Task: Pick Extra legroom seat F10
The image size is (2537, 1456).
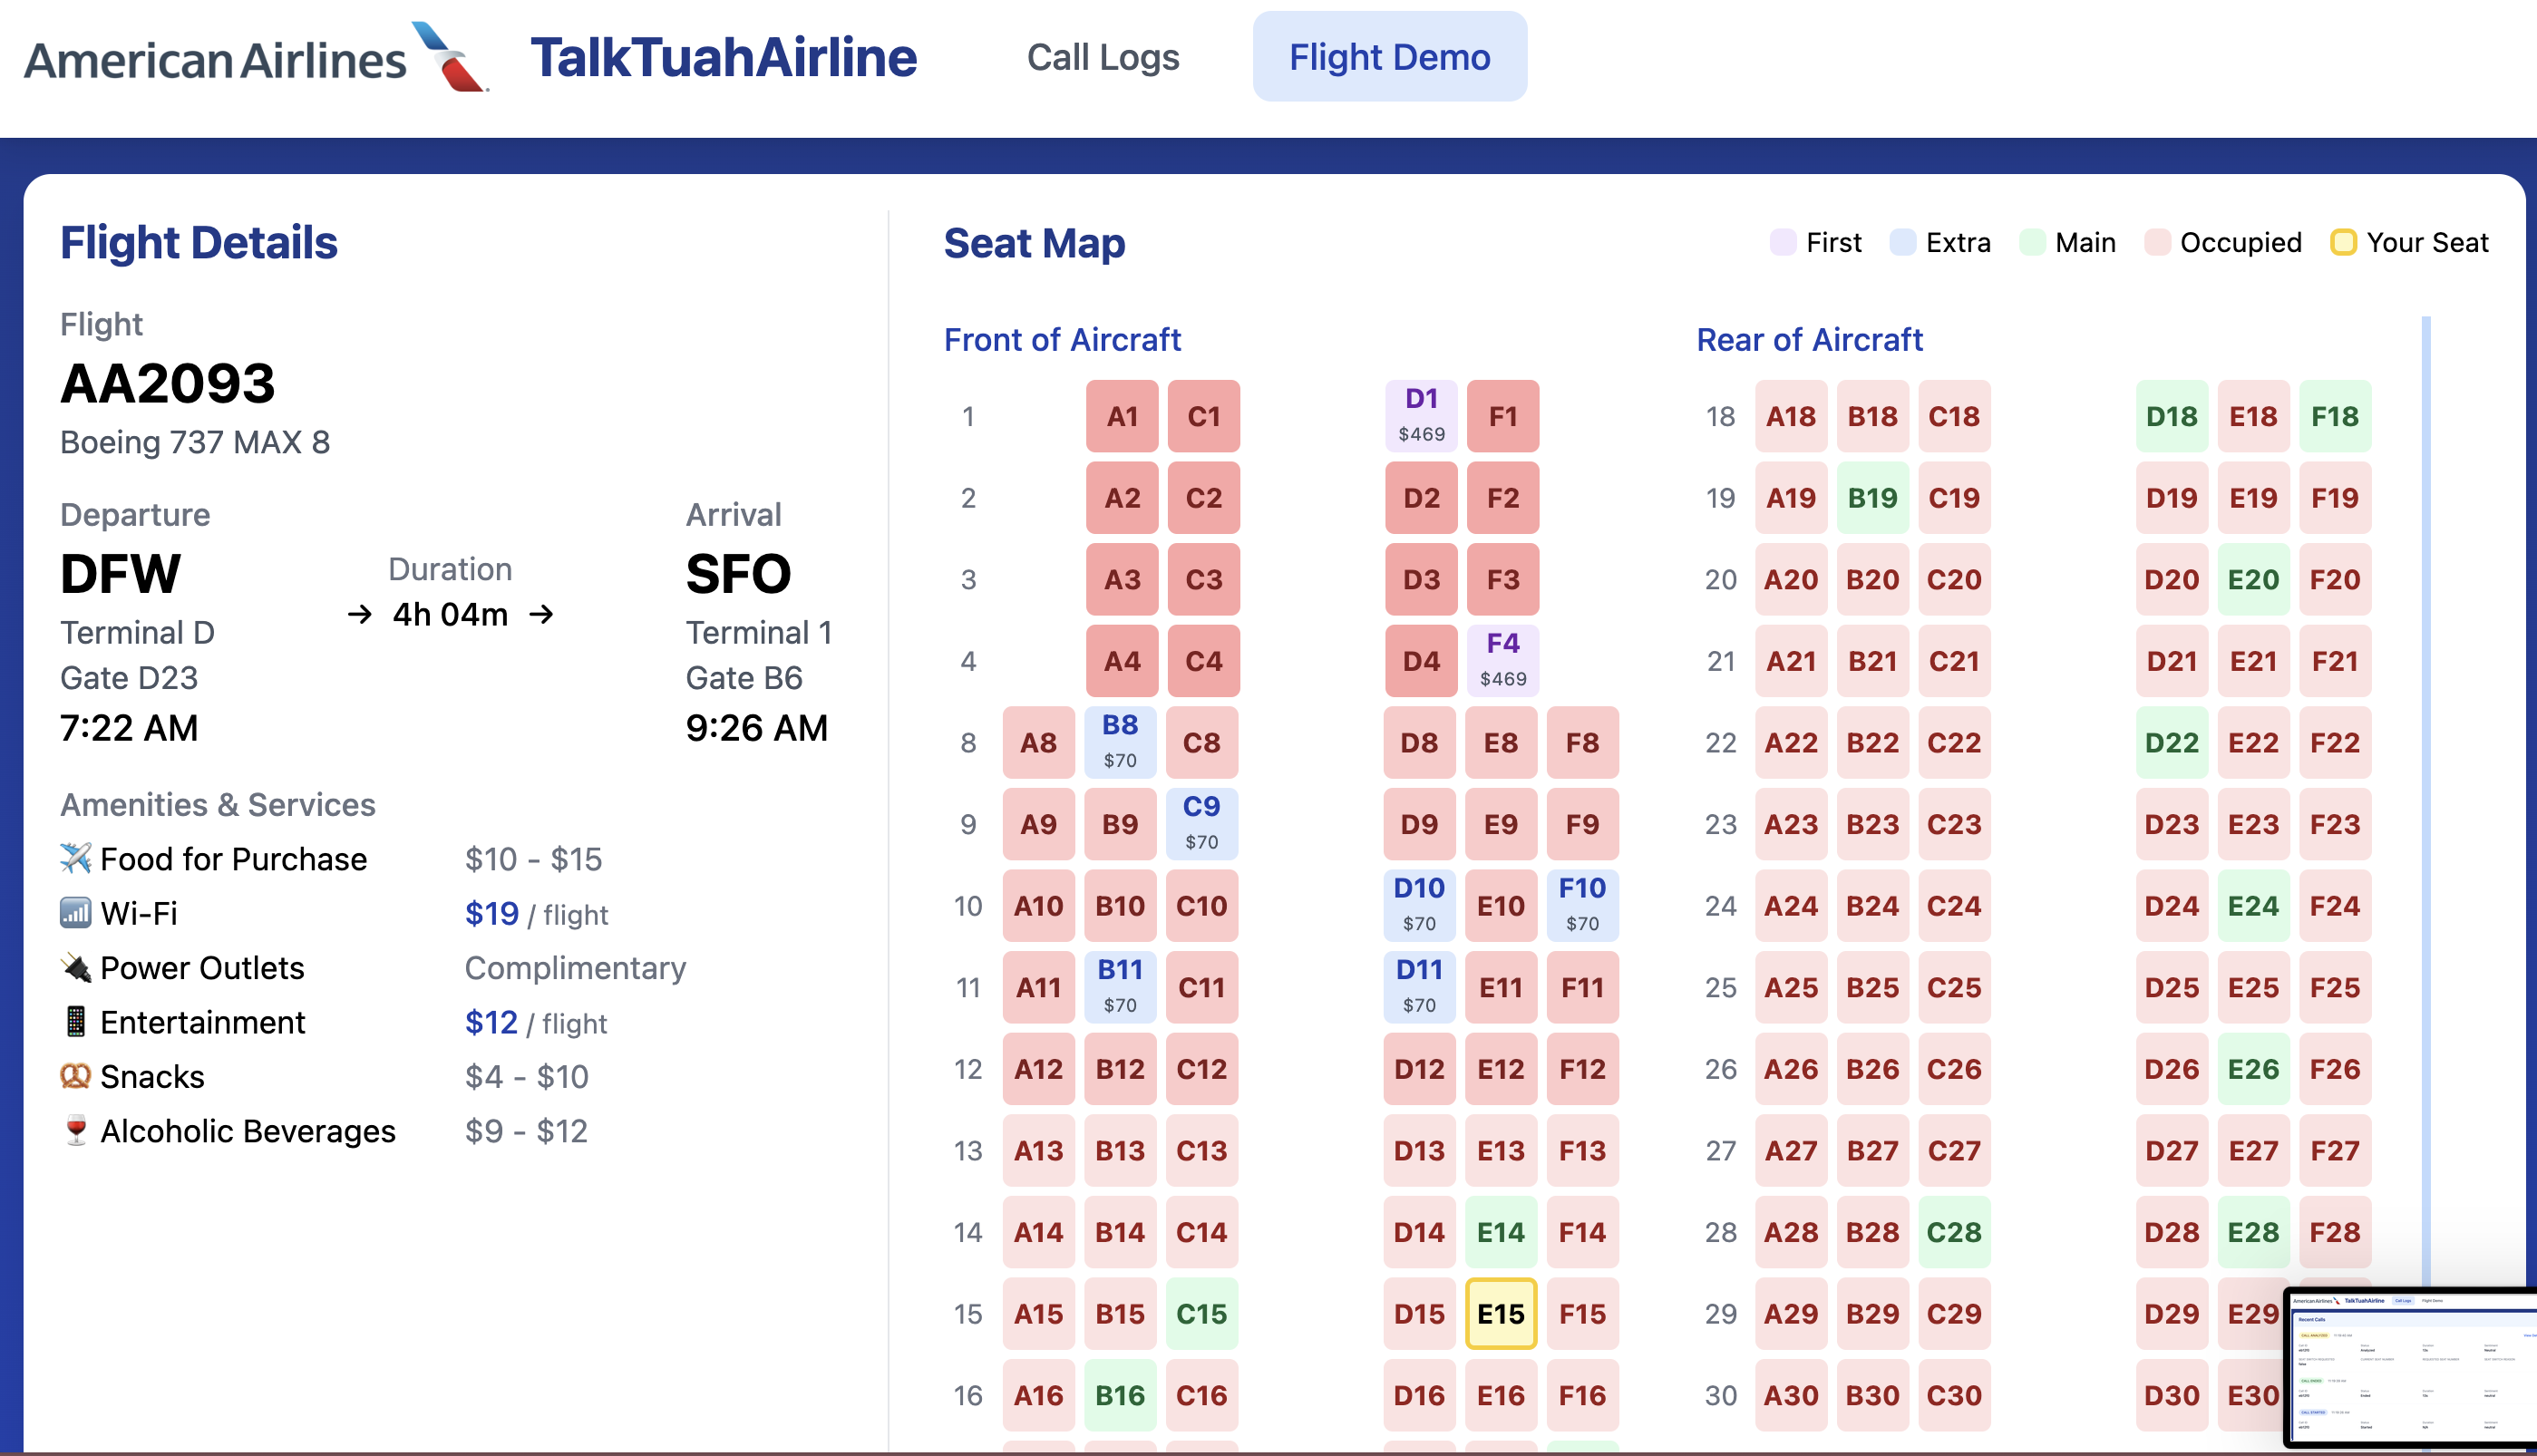Action: coord(1581,905)
